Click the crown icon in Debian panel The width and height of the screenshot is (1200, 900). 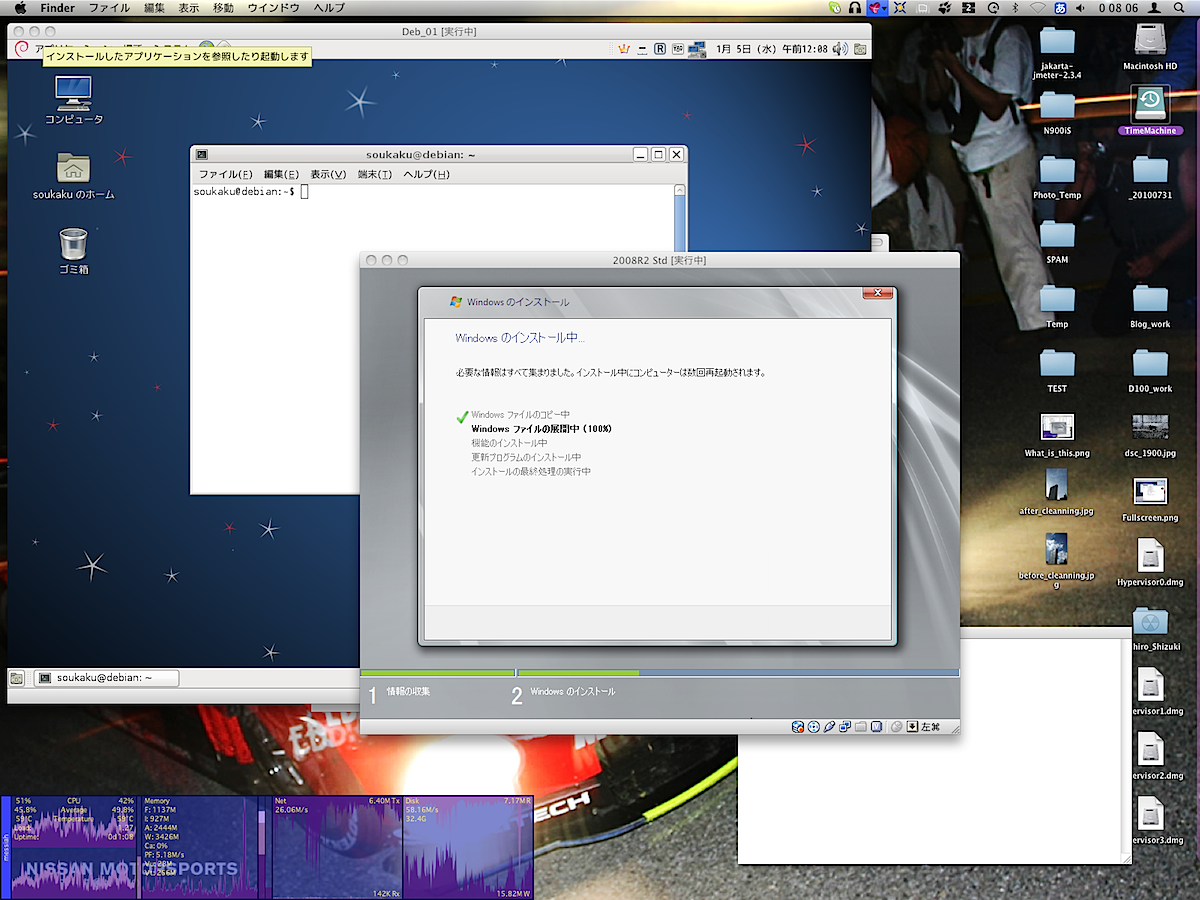point(624,48)
